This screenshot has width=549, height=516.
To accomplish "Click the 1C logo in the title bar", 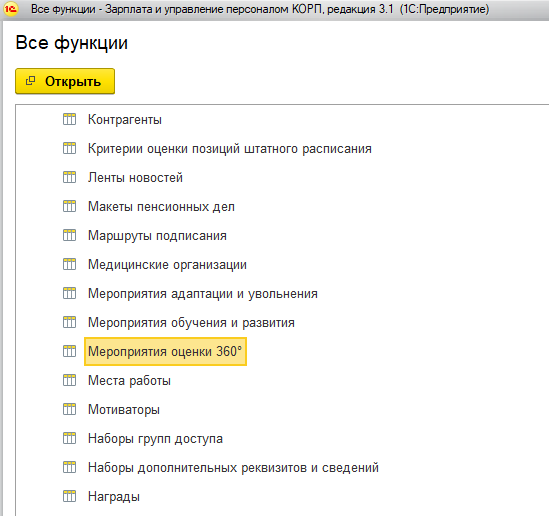I will point(11,9).
